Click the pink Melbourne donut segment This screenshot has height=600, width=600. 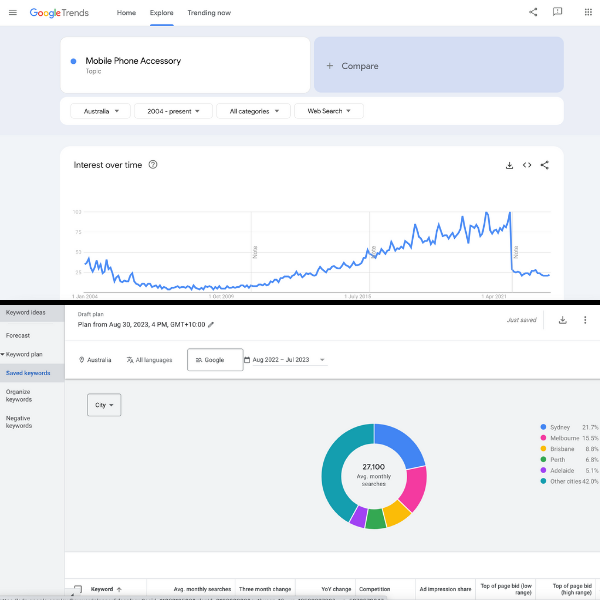click(x=414, y=489)
